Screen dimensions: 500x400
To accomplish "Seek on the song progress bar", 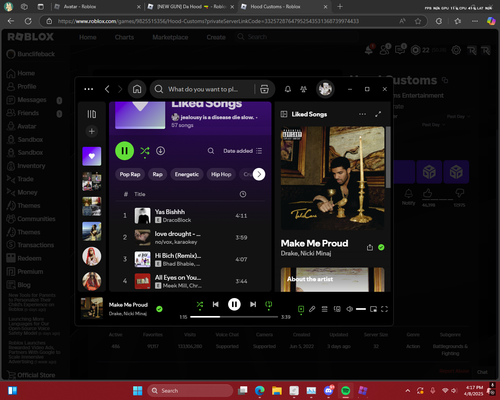I will (234, 317).
